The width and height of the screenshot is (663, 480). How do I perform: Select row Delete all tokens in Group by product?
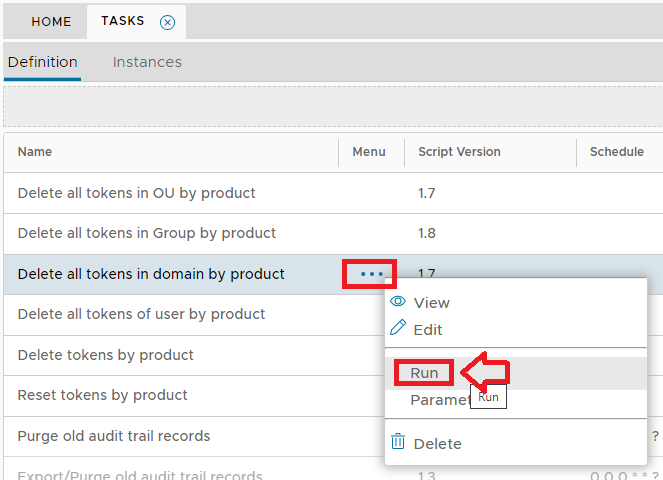pos(147,233)
